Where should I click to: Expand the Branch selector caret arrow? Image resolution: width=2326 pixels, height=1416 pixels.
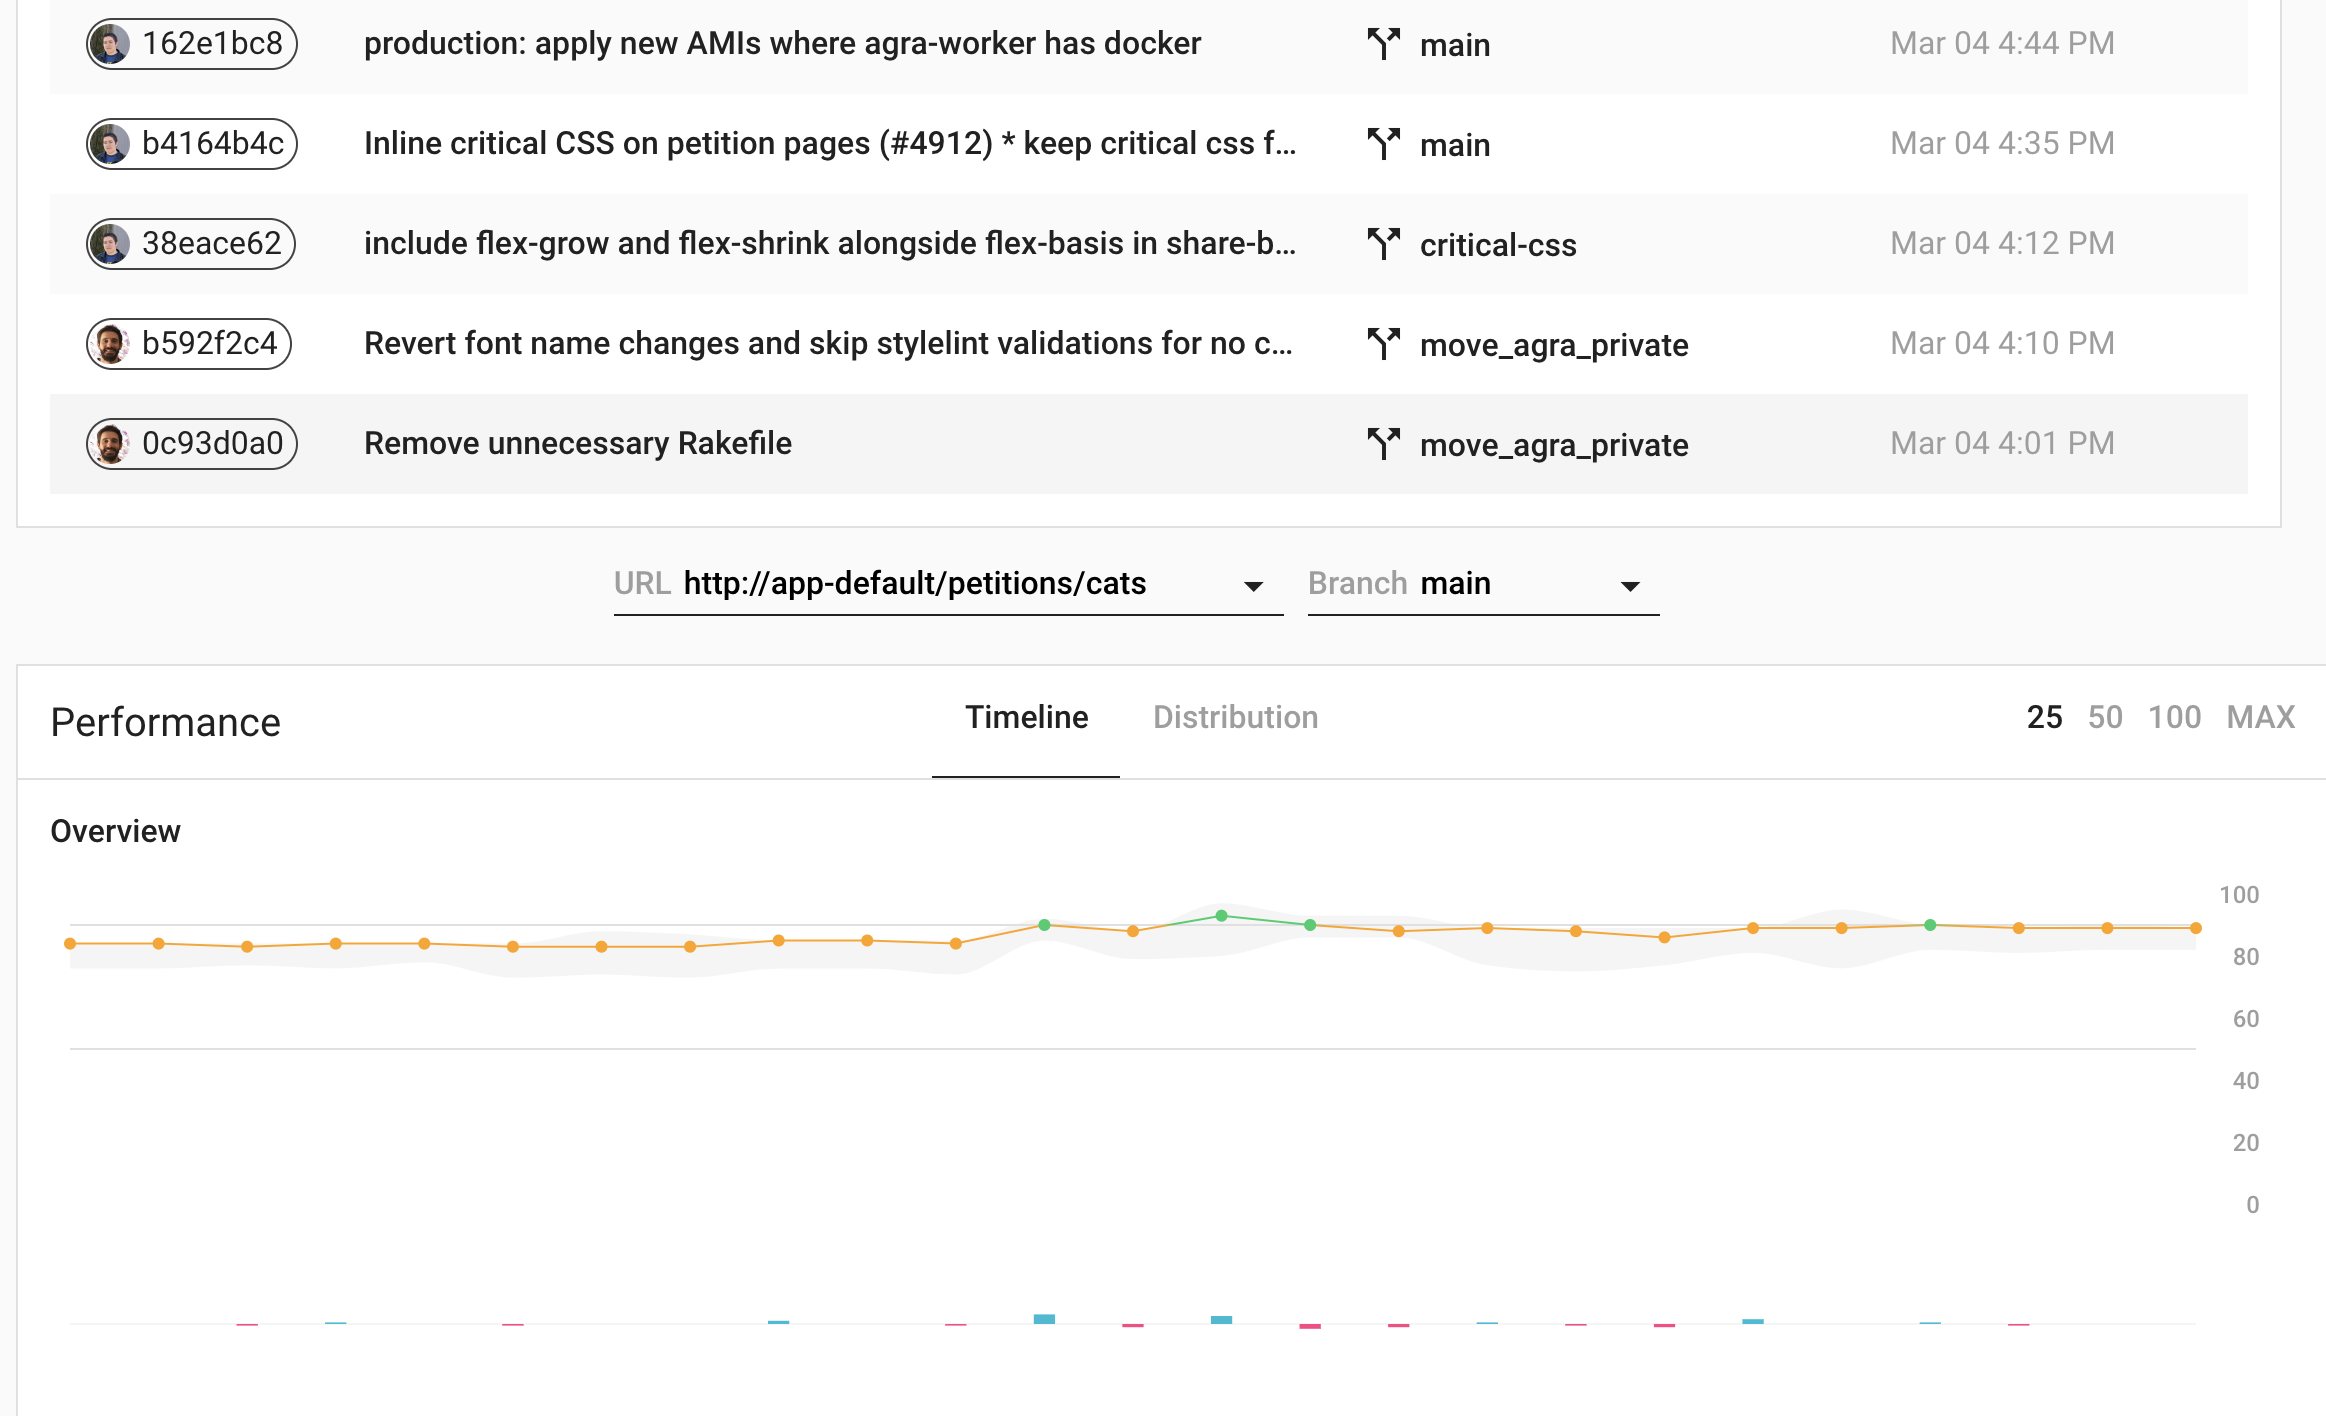point(1628,584)
